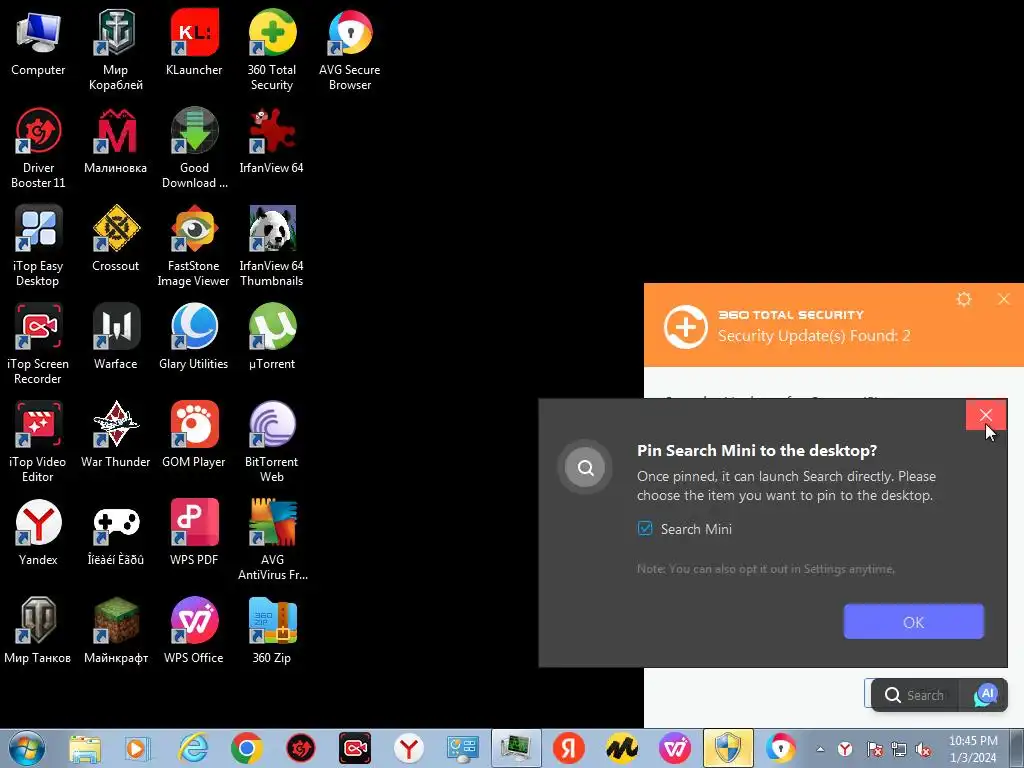The height and width of the screenshot is (768, 1024).
Task: Launch WPS PDF desktop shortcut
Action: [194, 533]
